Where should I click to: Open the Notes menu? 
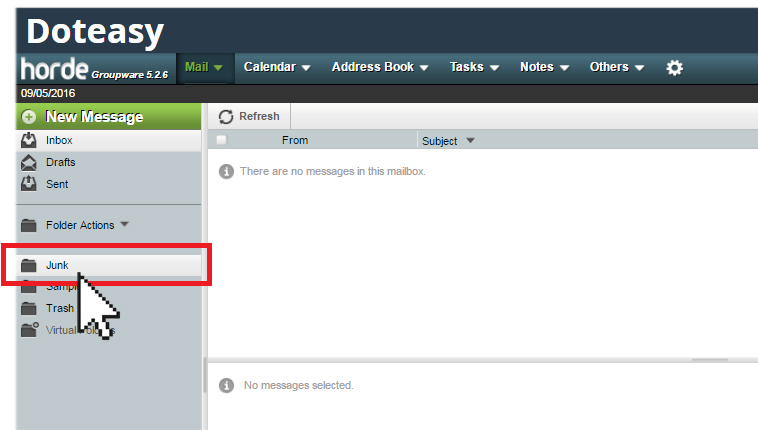544,67
